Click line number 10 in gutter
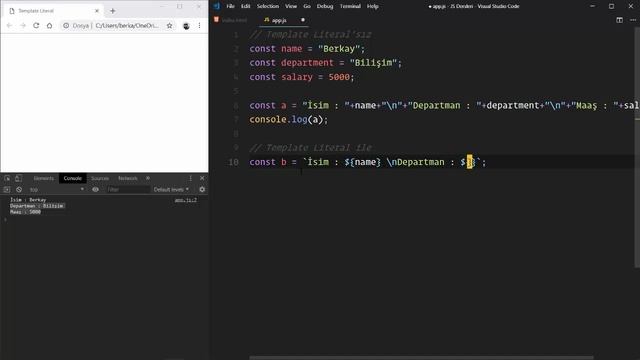640x360 pixels. click(233, 162)
